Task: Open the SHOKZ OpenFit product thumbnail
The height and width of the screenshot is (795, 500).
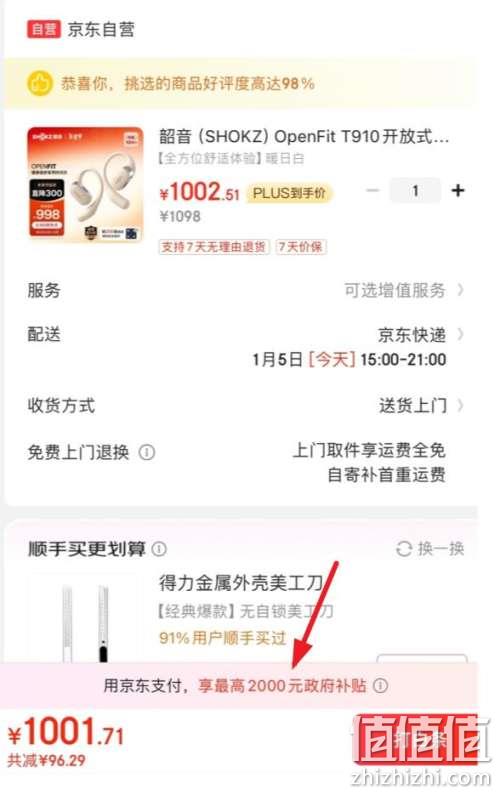Action: [x=85, y=184]
